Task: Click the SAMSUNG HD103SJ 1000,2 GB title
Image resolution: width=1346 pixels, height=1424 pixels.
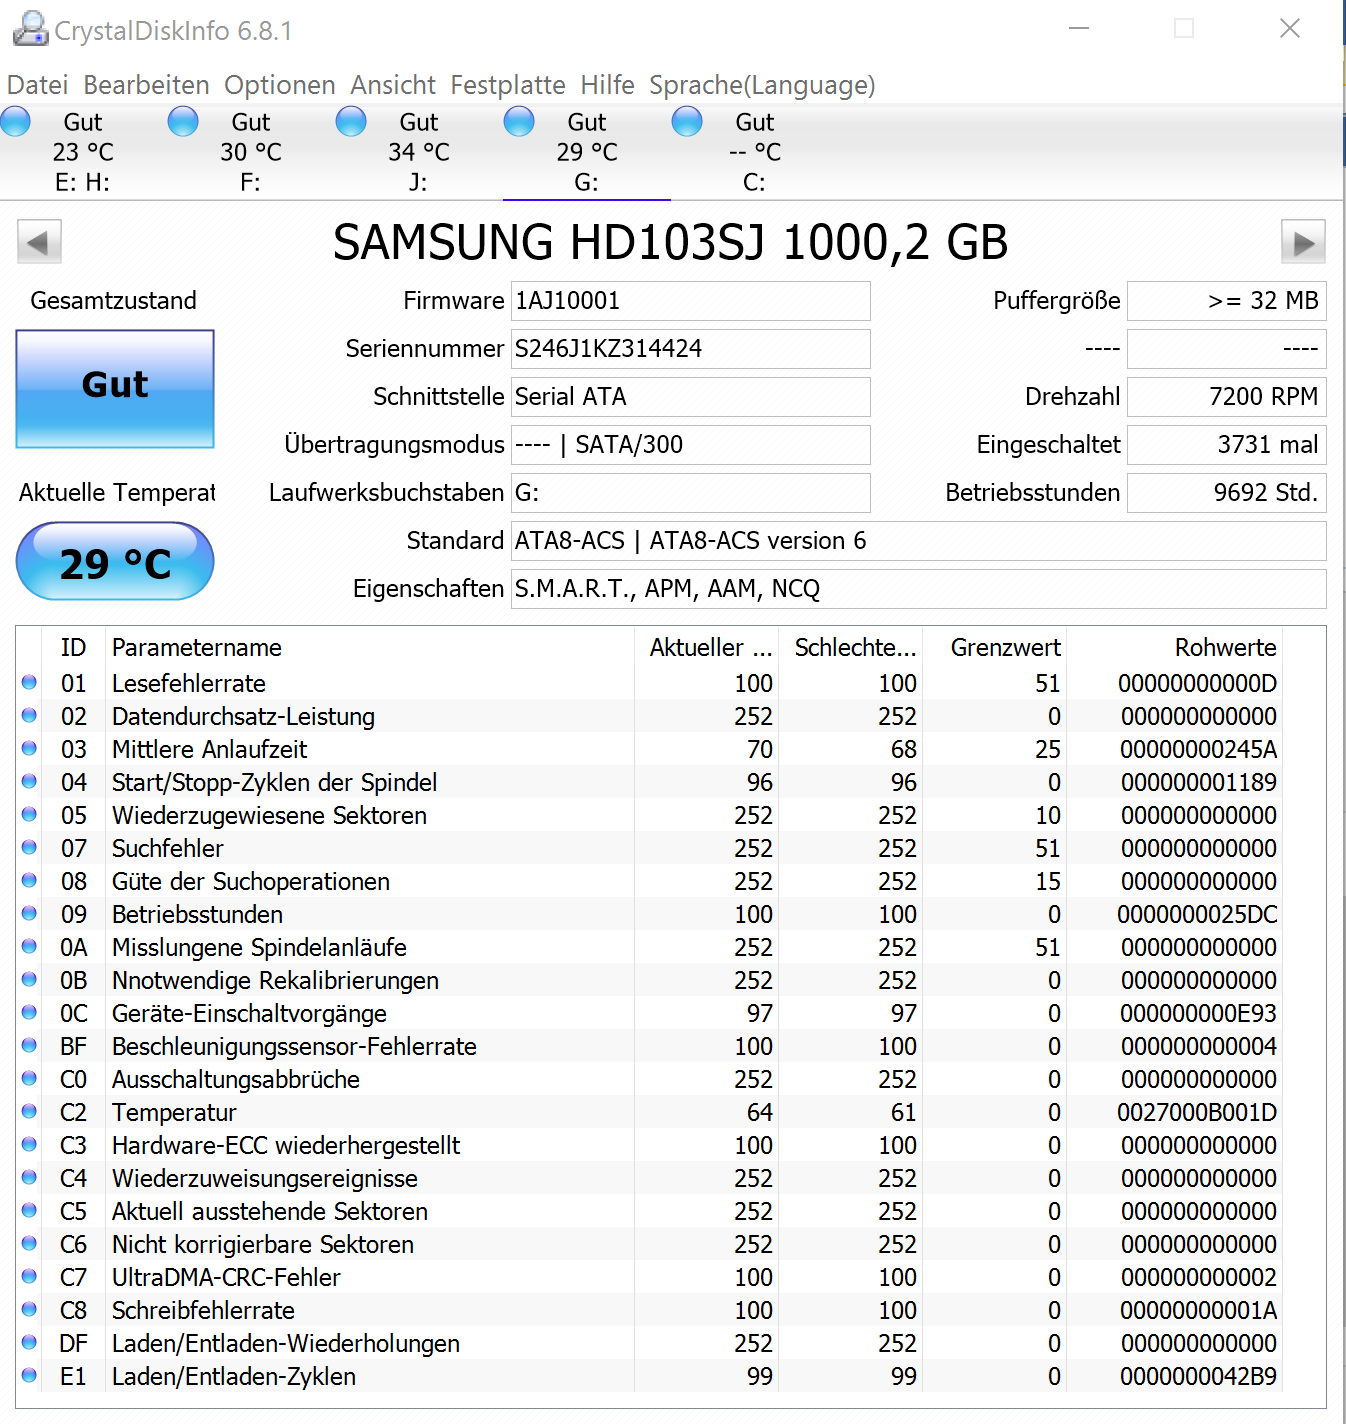Action: point(670,242)
